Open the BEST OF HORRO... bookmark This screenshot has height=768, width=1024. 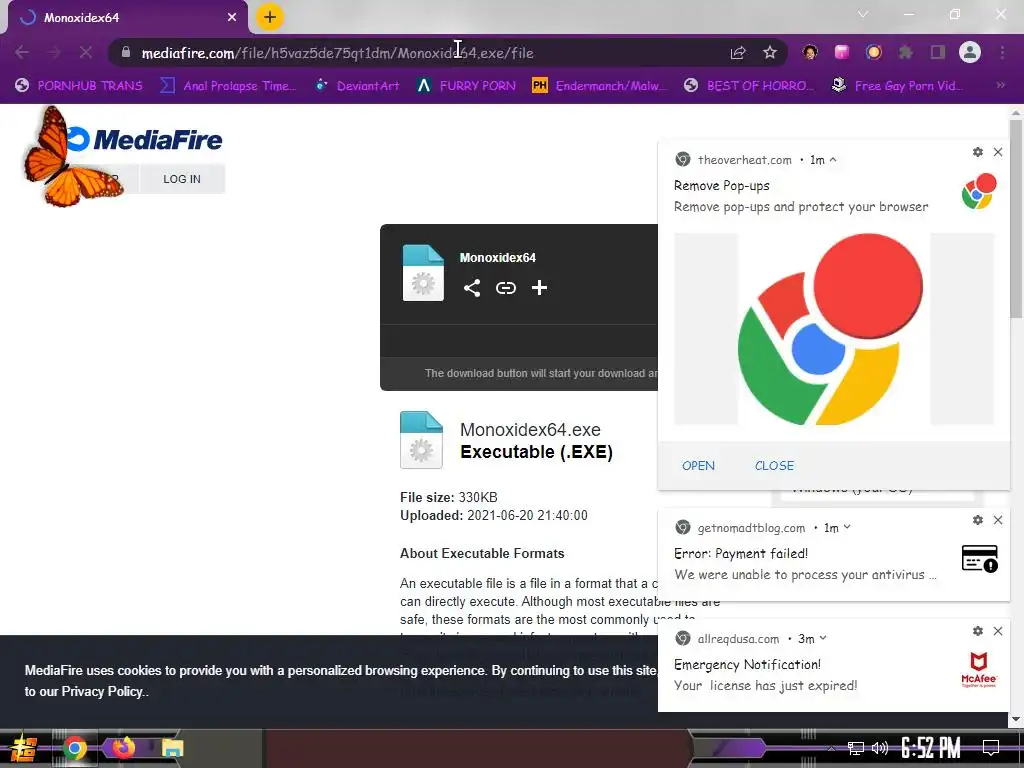750,86
